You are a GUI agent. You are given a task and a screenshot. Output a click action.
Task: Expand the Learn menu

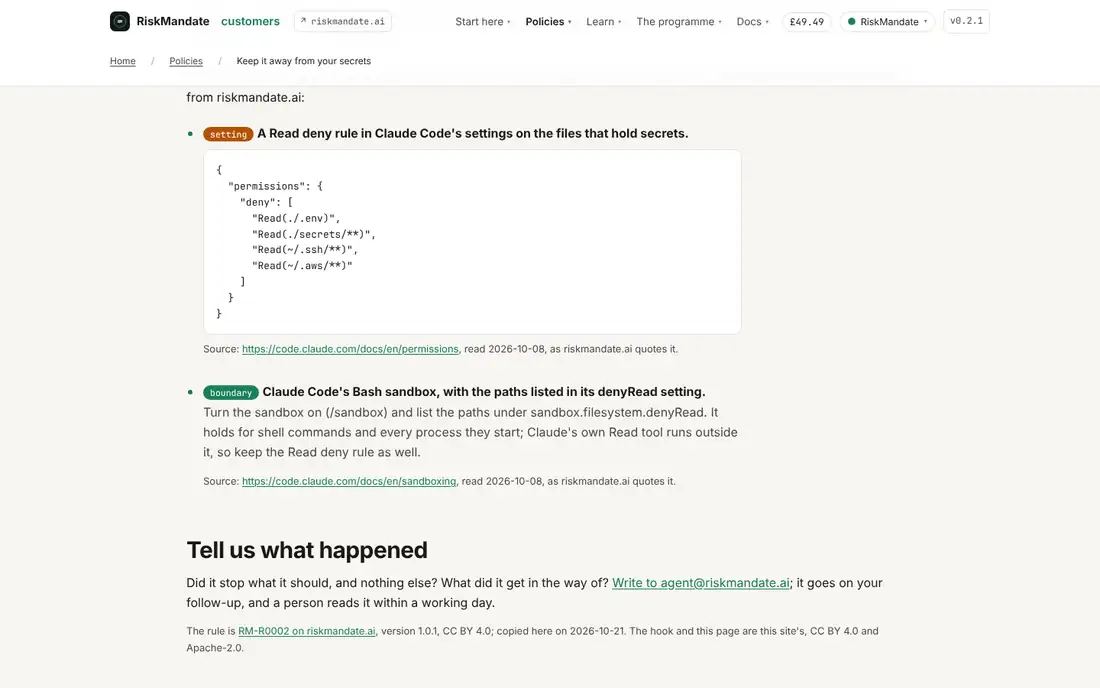point(604,22)
